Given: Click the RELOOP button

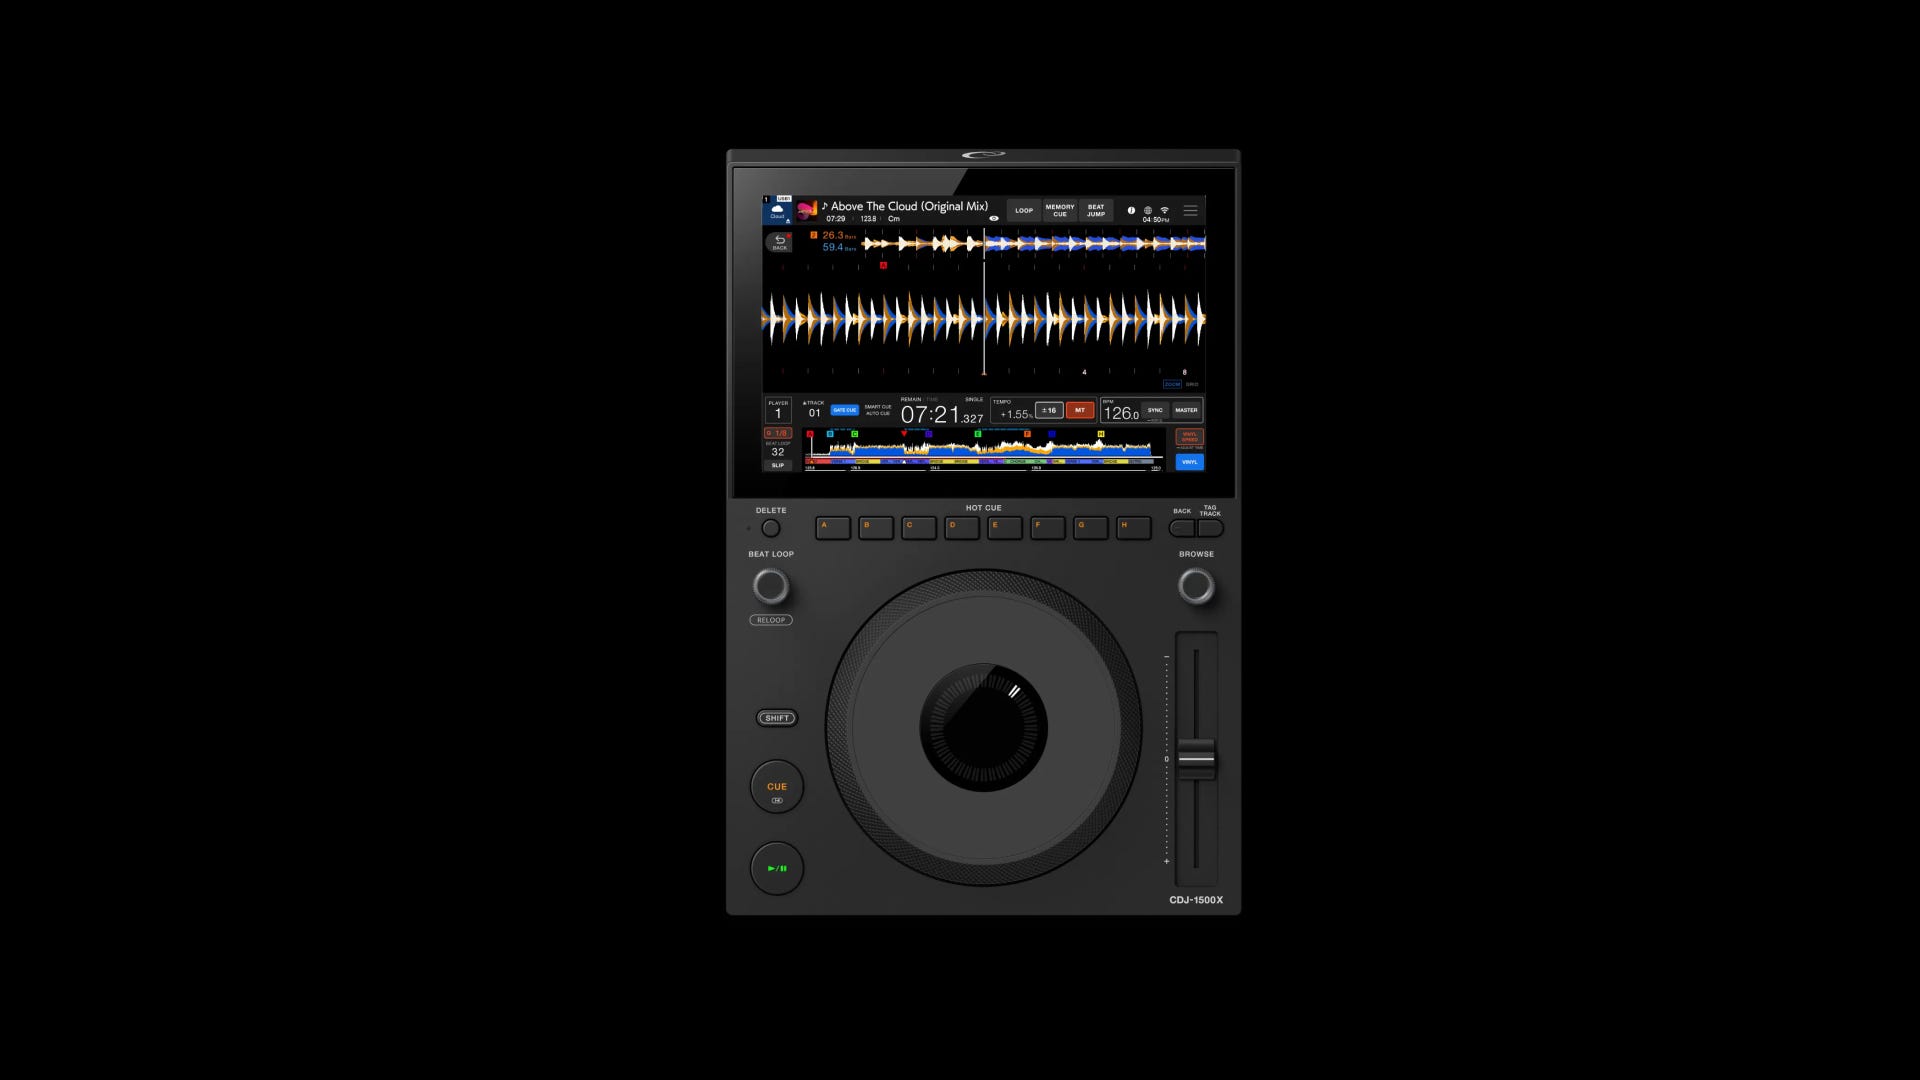Looking at the screenshot, I should (x=771, y=620).
